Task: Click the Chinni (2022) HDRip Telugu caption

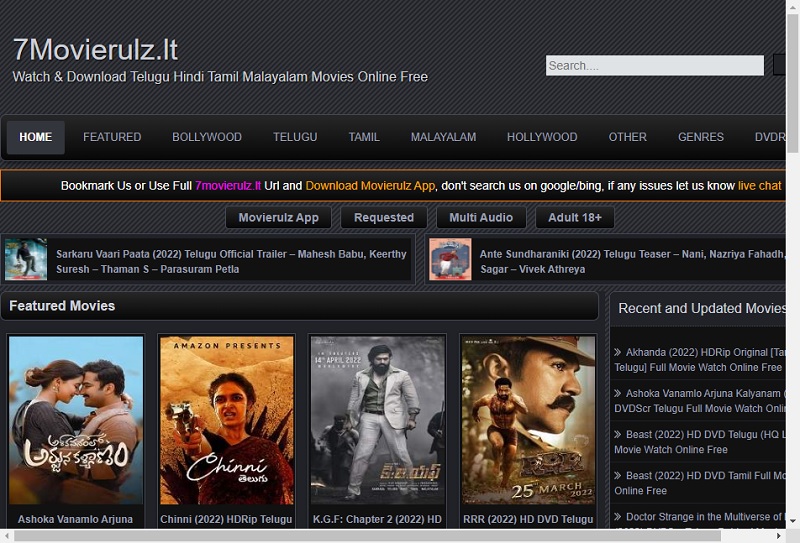Action: click(226, 520)
